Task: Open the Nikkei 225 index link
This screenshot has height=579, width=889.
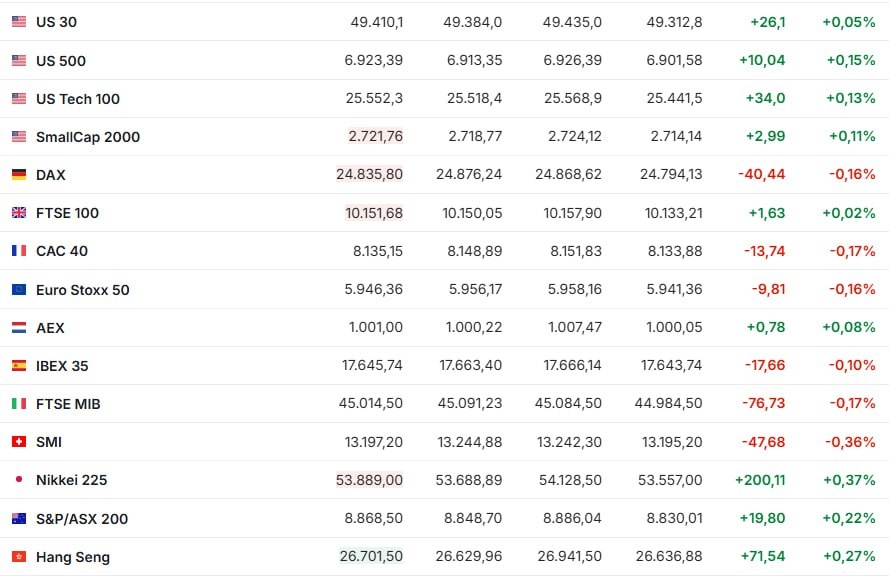Action: click(71, 480)
